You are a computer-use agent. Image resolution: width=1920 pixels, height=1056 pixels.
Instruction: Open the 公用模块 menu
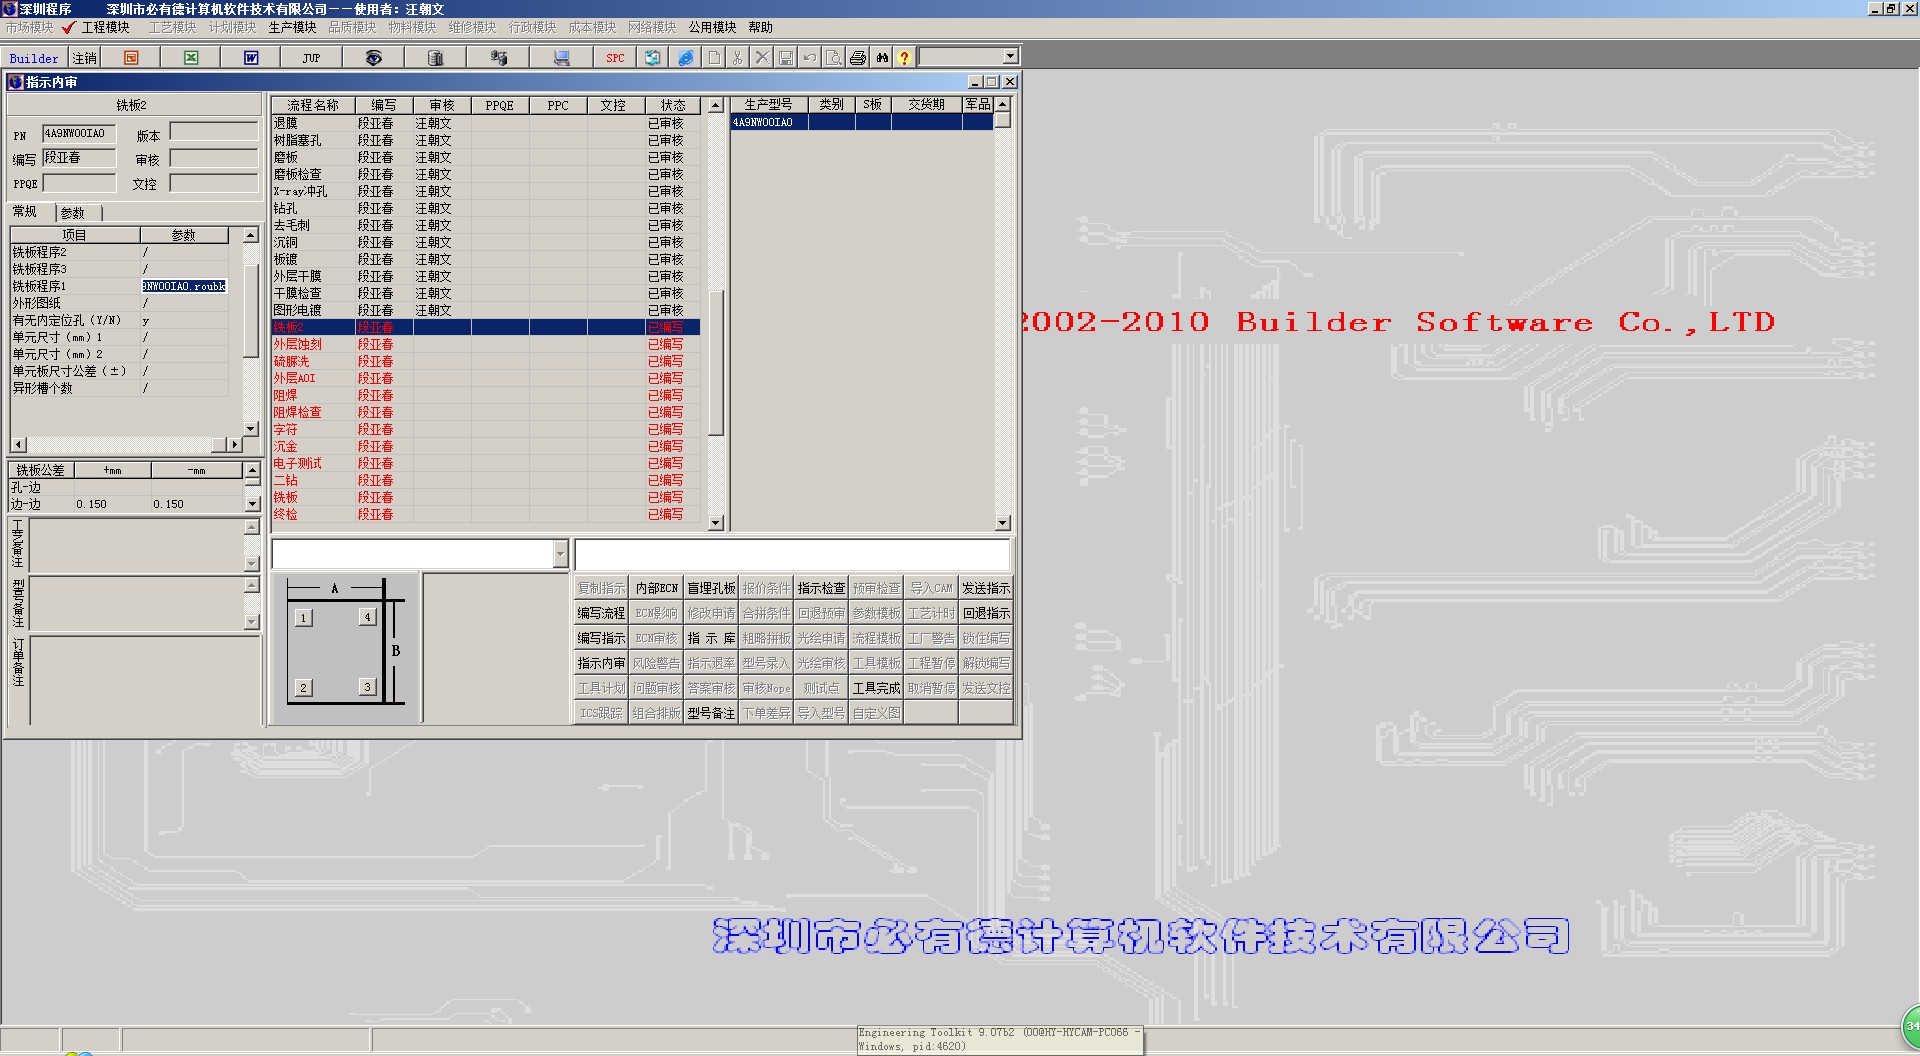click(712, 27)
